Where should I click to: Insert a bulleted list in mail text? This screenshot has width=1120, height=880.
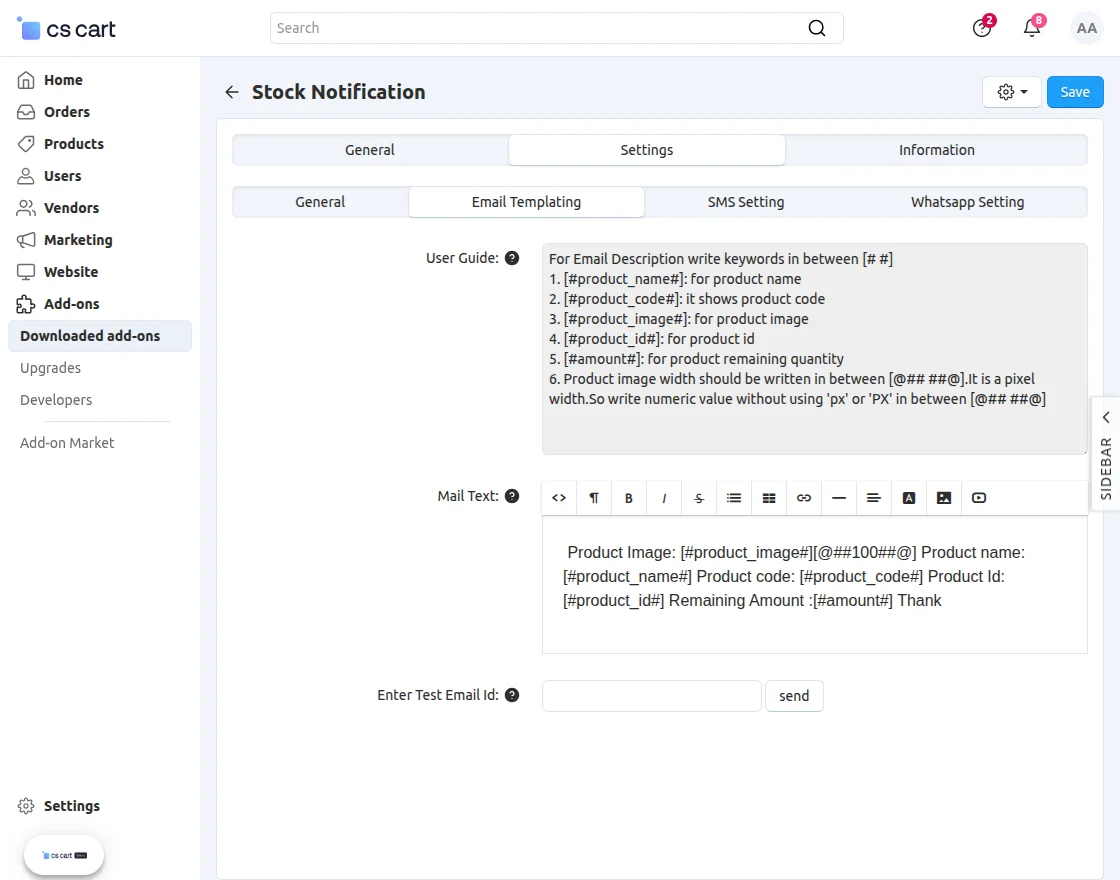click(733, 497)
